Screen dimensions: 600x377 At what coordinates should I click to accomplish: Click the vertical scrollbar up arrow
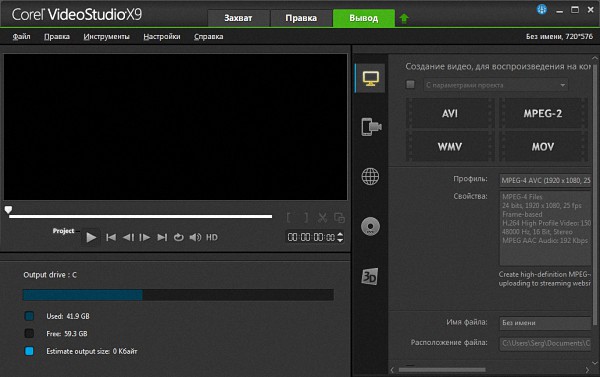point(595,58)
